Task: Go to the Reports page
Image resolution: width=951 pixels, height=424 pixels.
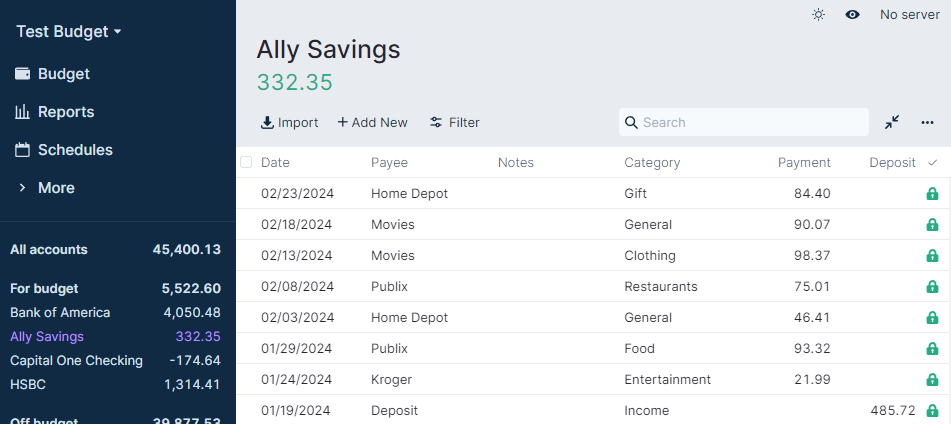Action: pyautogui.click(x=65, y=112)
